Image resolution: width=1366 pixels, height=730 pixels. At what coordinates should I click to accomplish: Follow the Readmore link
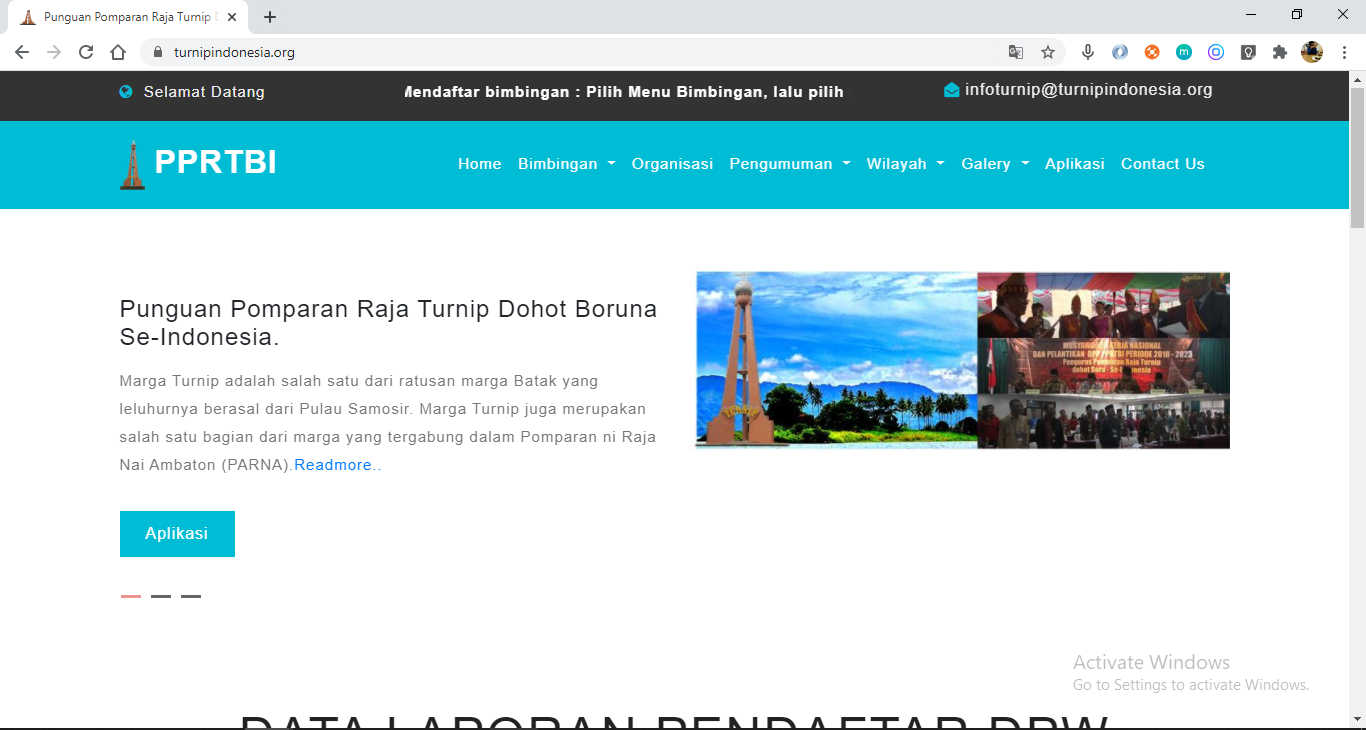pyautogui.click(x=333, y=465)
